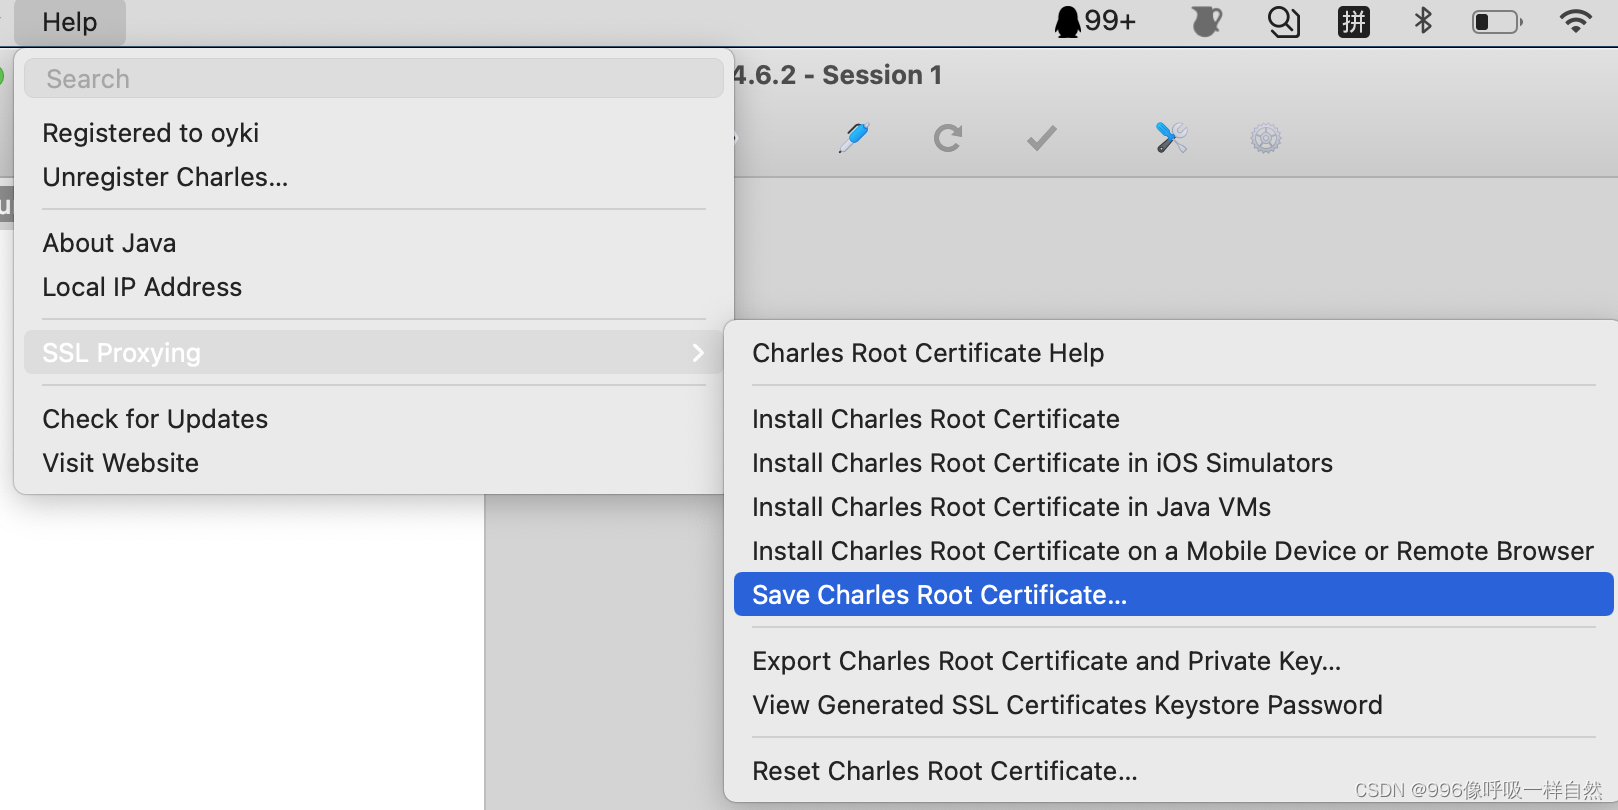The width and height of the screenshot is (1618, 810).
Task: Show Local IP Address
Action: pos(373,287)
